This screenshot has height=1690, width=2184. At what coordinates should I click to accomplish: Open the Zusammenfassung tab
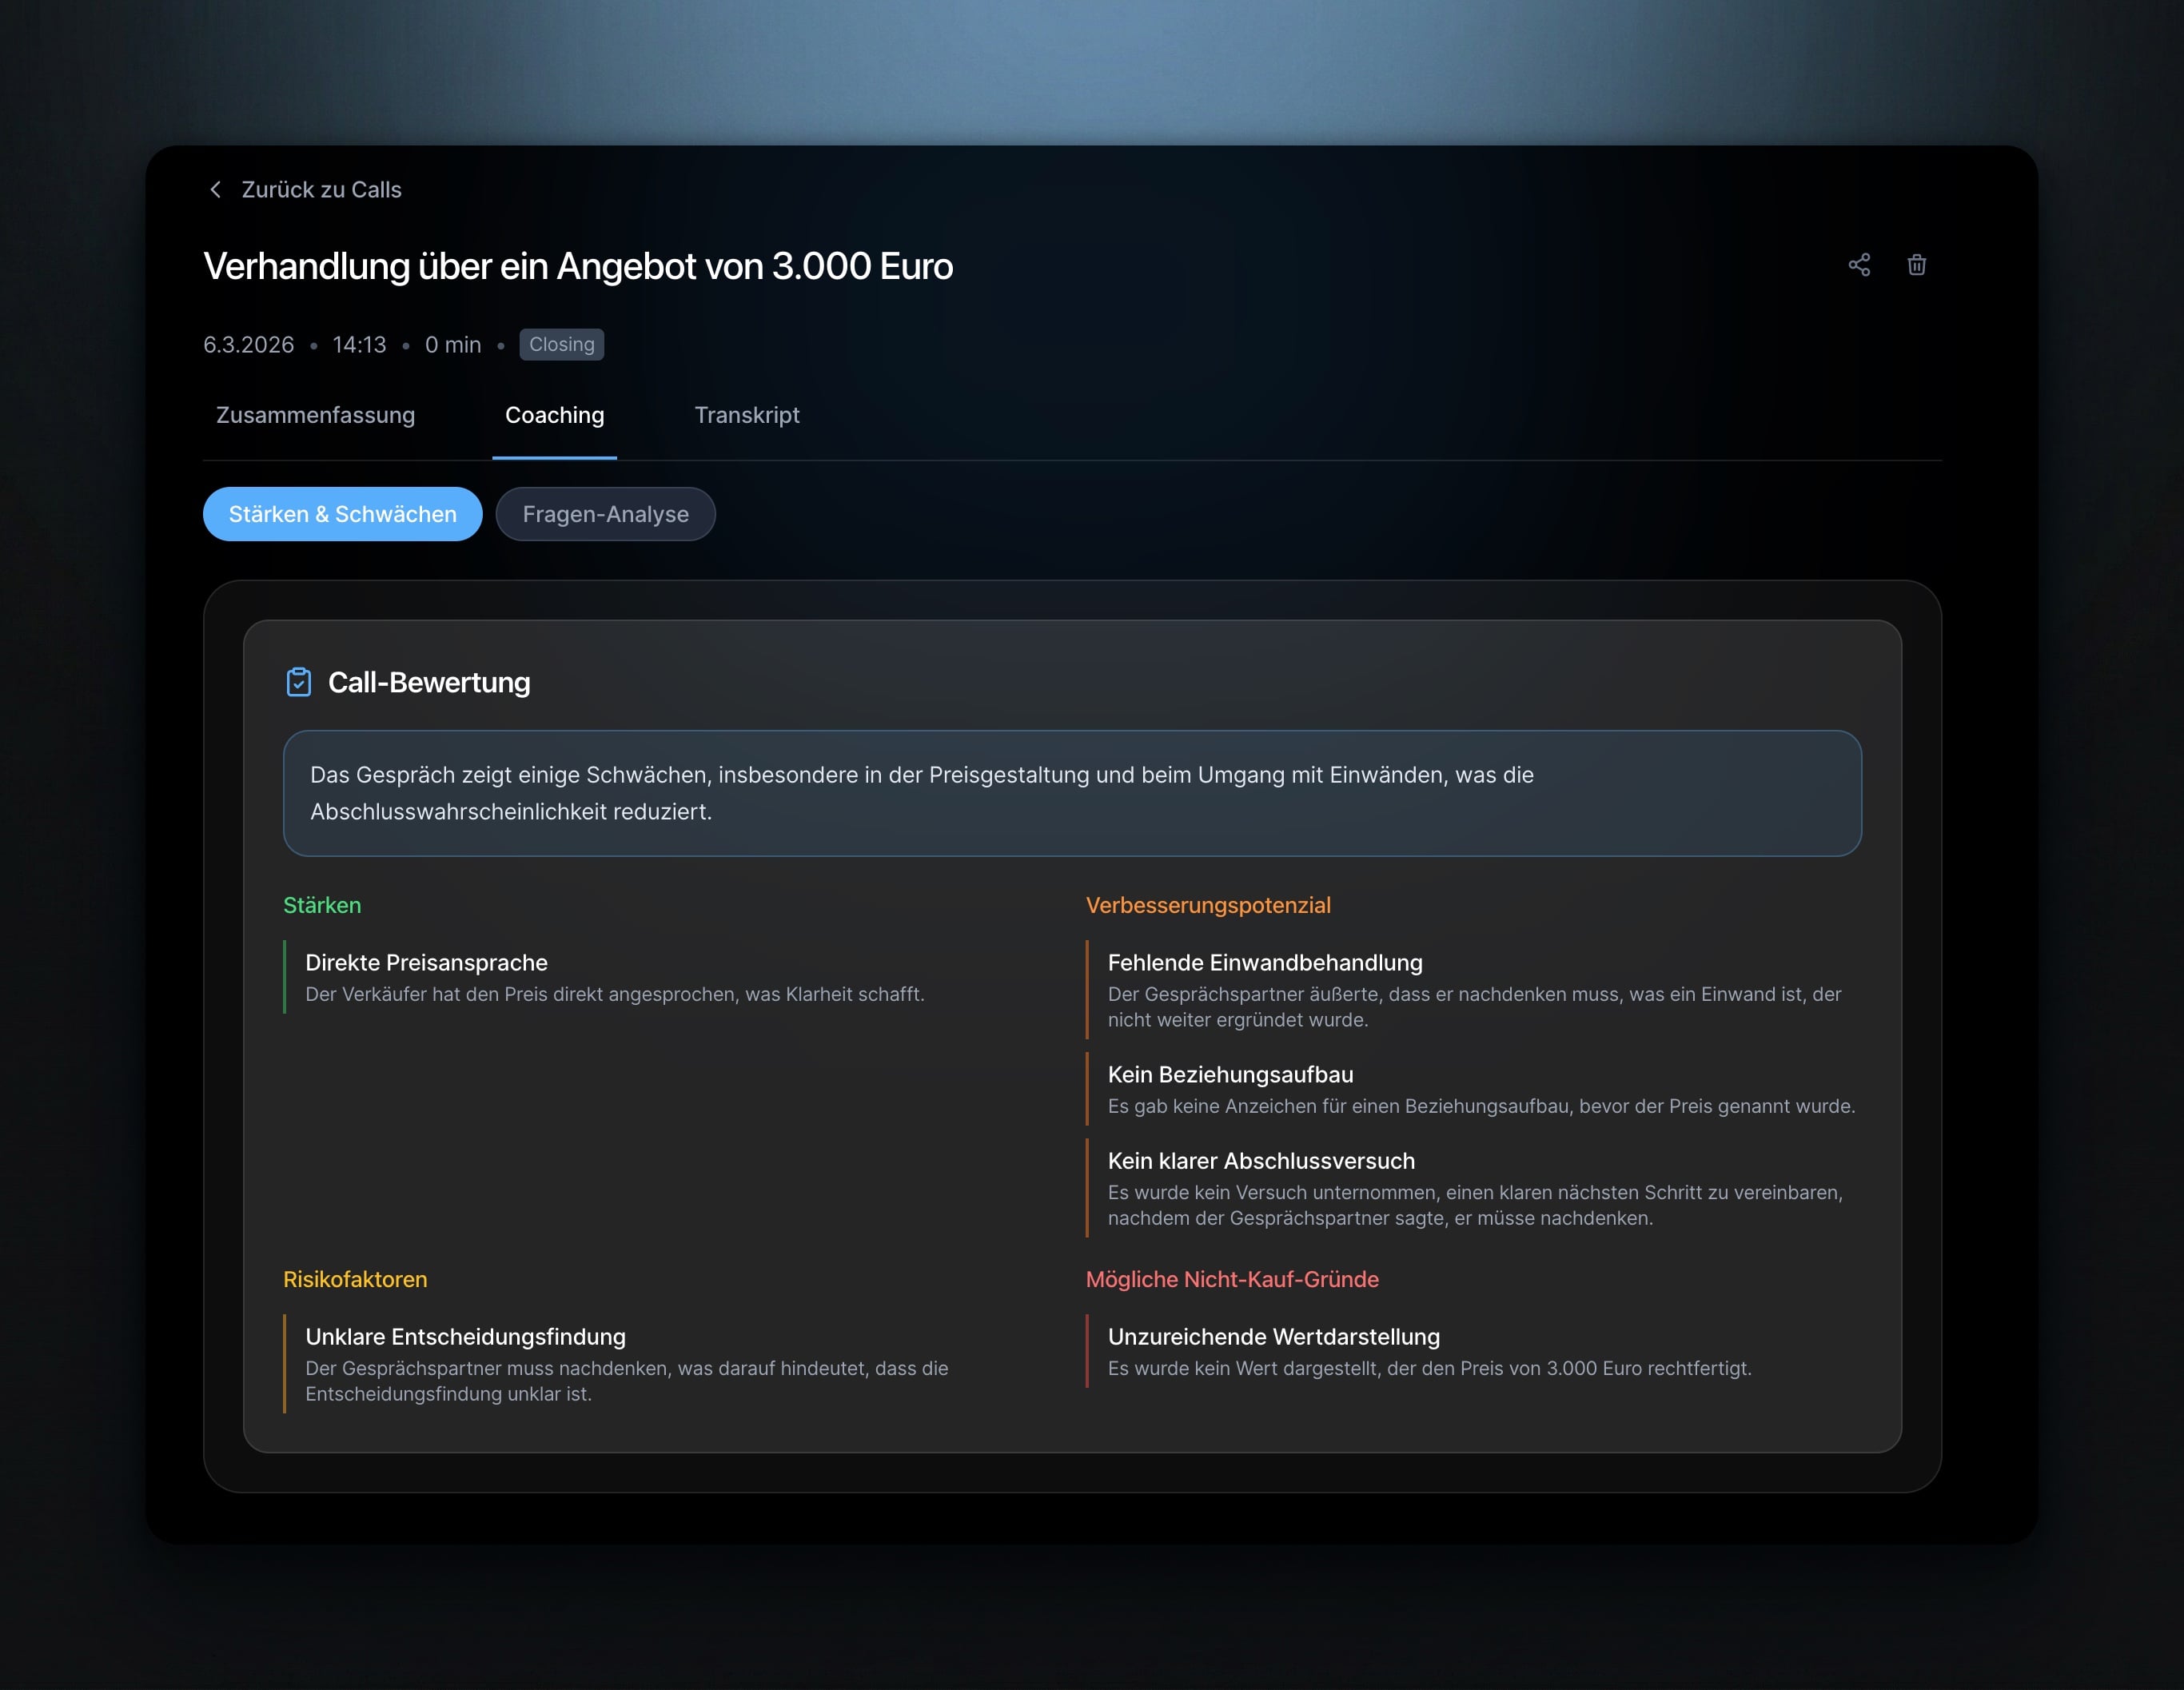coord(315,415)
